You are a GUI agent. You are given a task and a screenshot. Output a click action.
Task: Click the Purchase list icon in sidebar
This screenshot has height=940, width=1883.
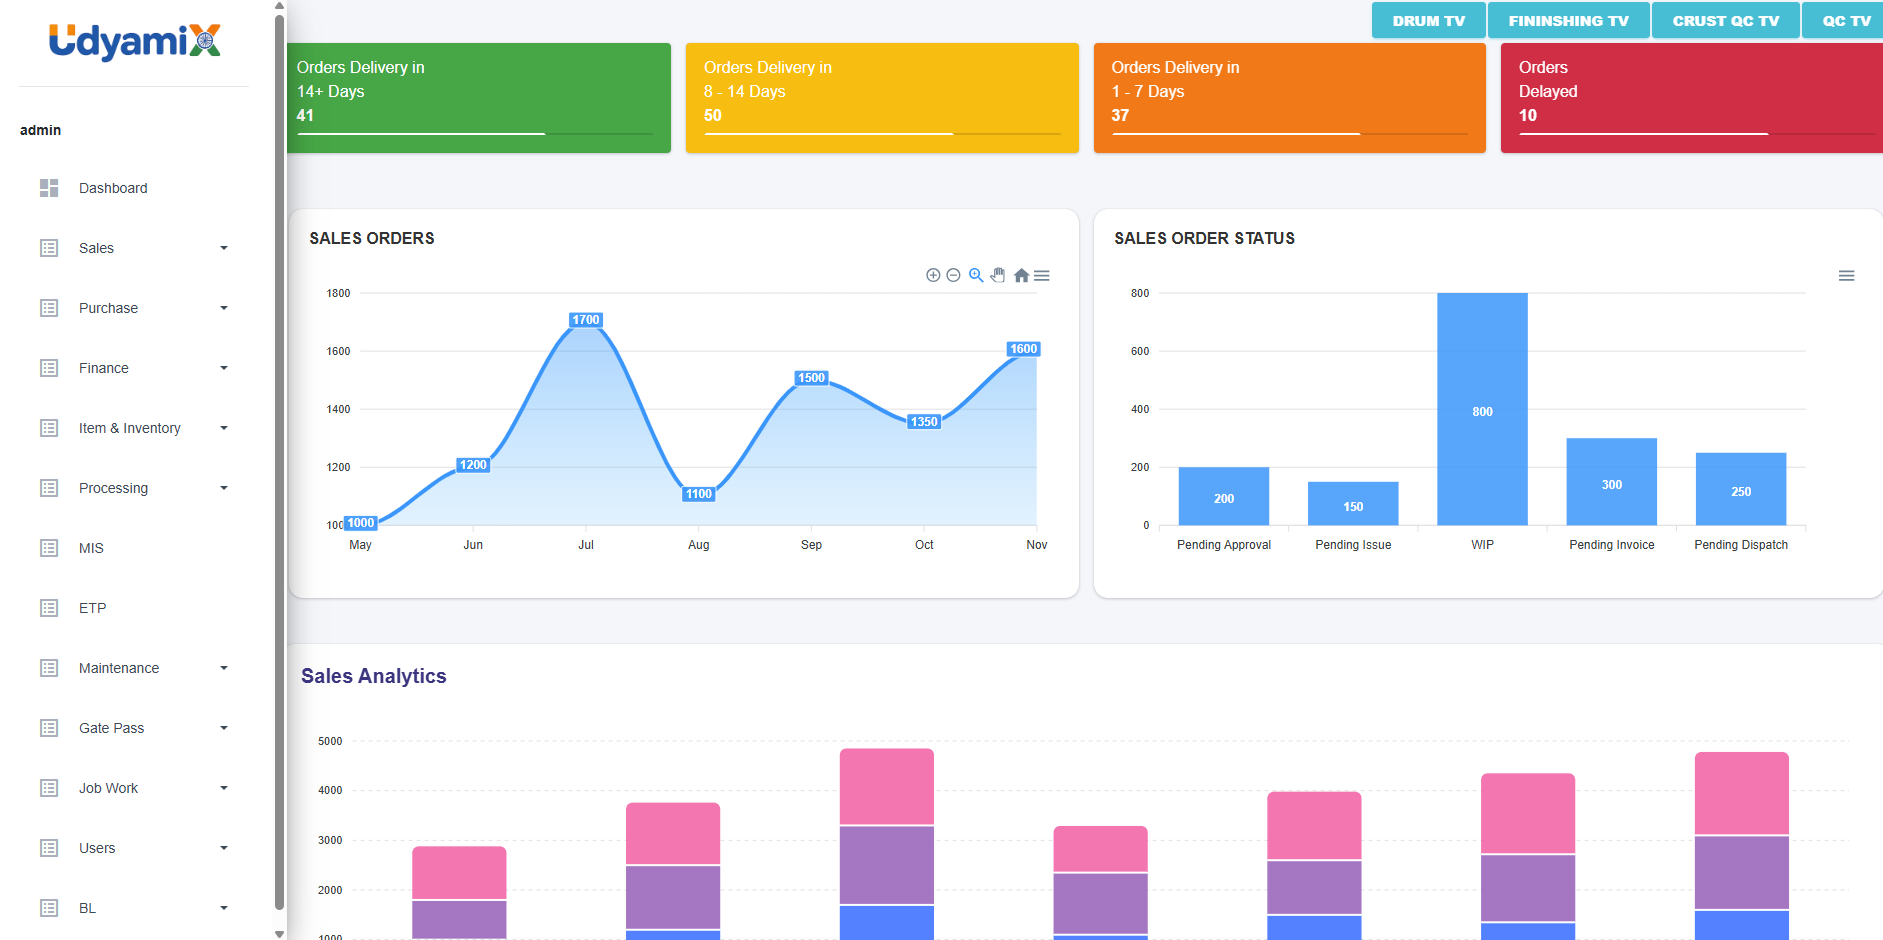tap(49, 308)
